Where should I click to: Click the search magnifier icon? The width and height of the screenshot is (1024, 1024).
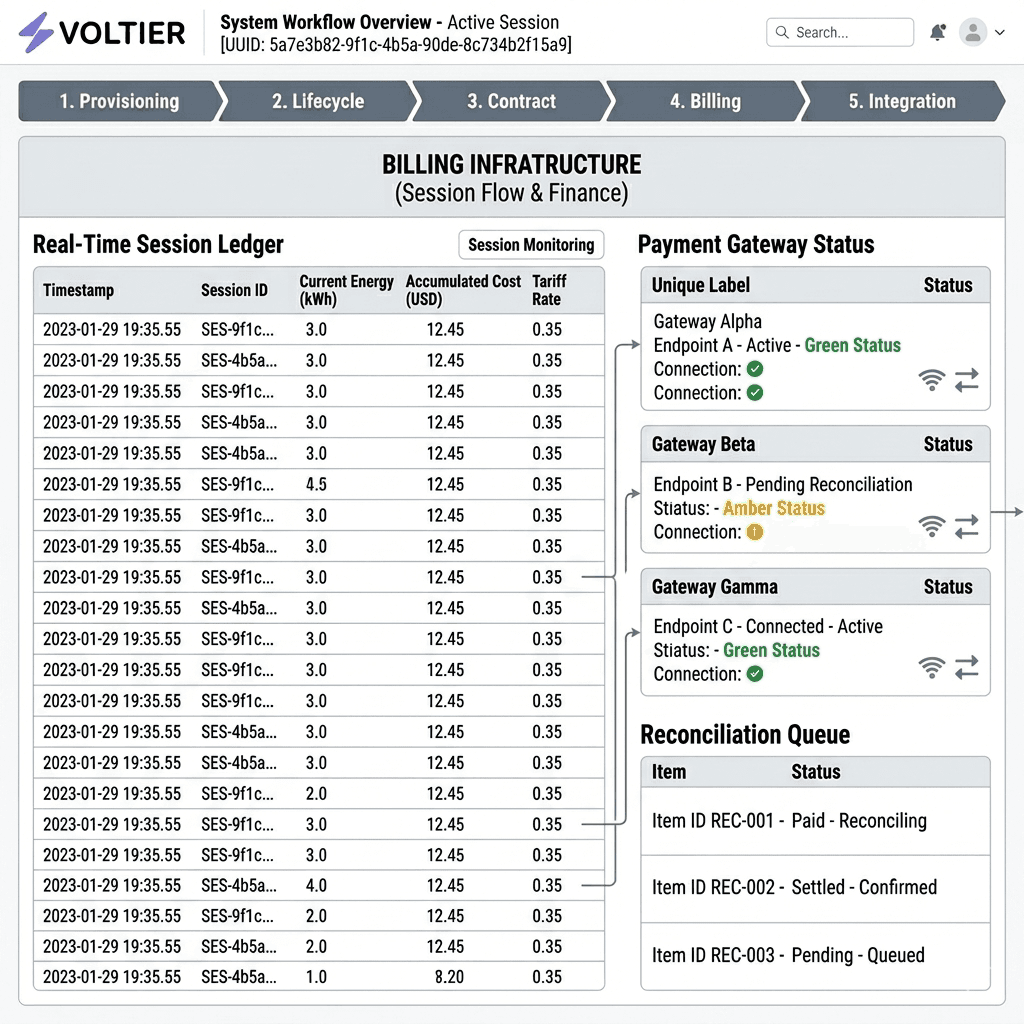click(782, 32)
